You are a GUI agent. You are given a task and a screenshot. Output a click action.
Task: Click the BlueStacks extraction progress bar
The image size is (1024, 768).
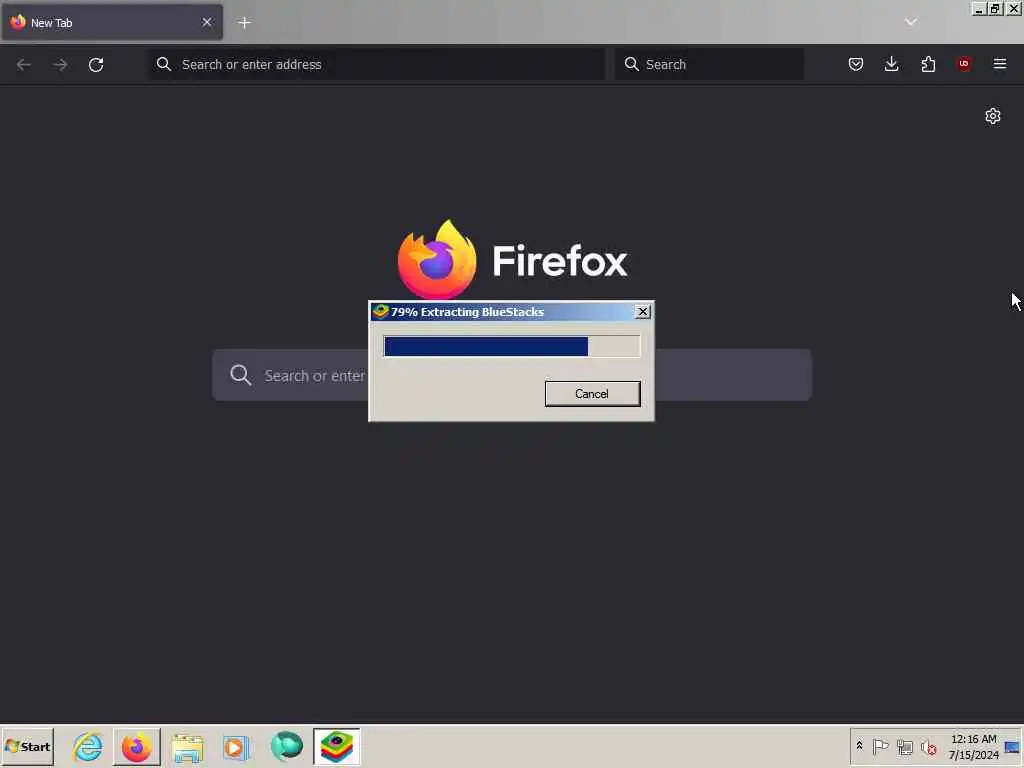(512, 346)
